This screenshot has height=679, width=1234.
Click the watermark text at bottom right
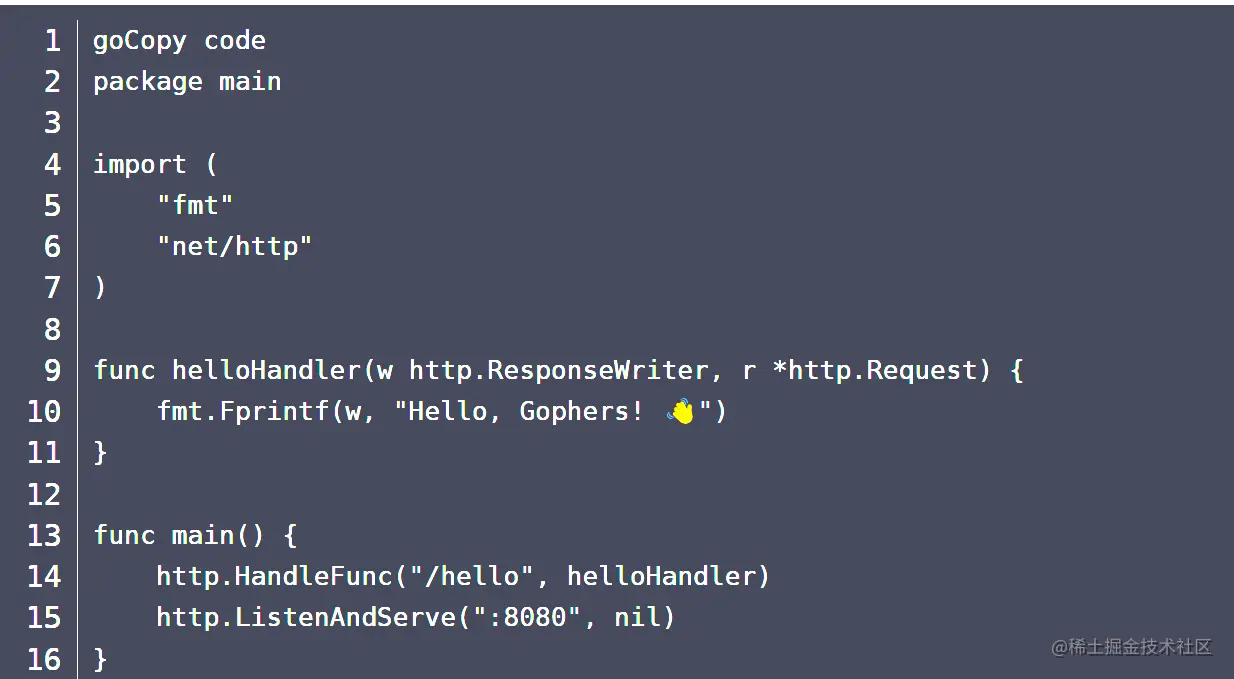tap(1131, 647)
